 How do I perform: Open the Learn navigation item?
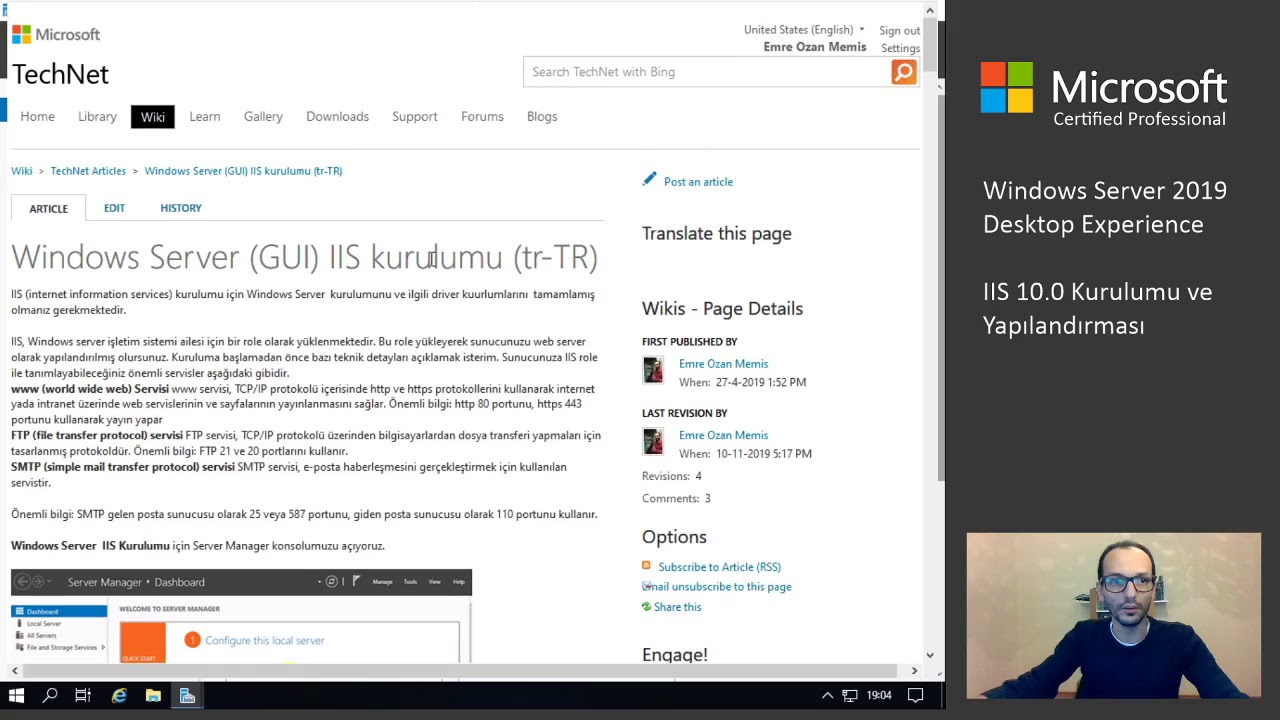[x=205, y=116]
